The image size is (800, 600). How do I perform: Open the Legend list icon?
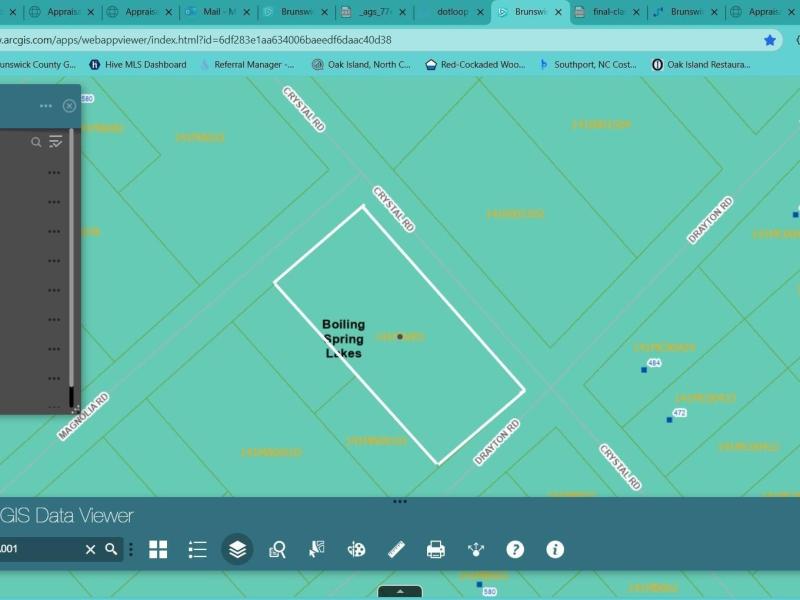pos(198,549)
